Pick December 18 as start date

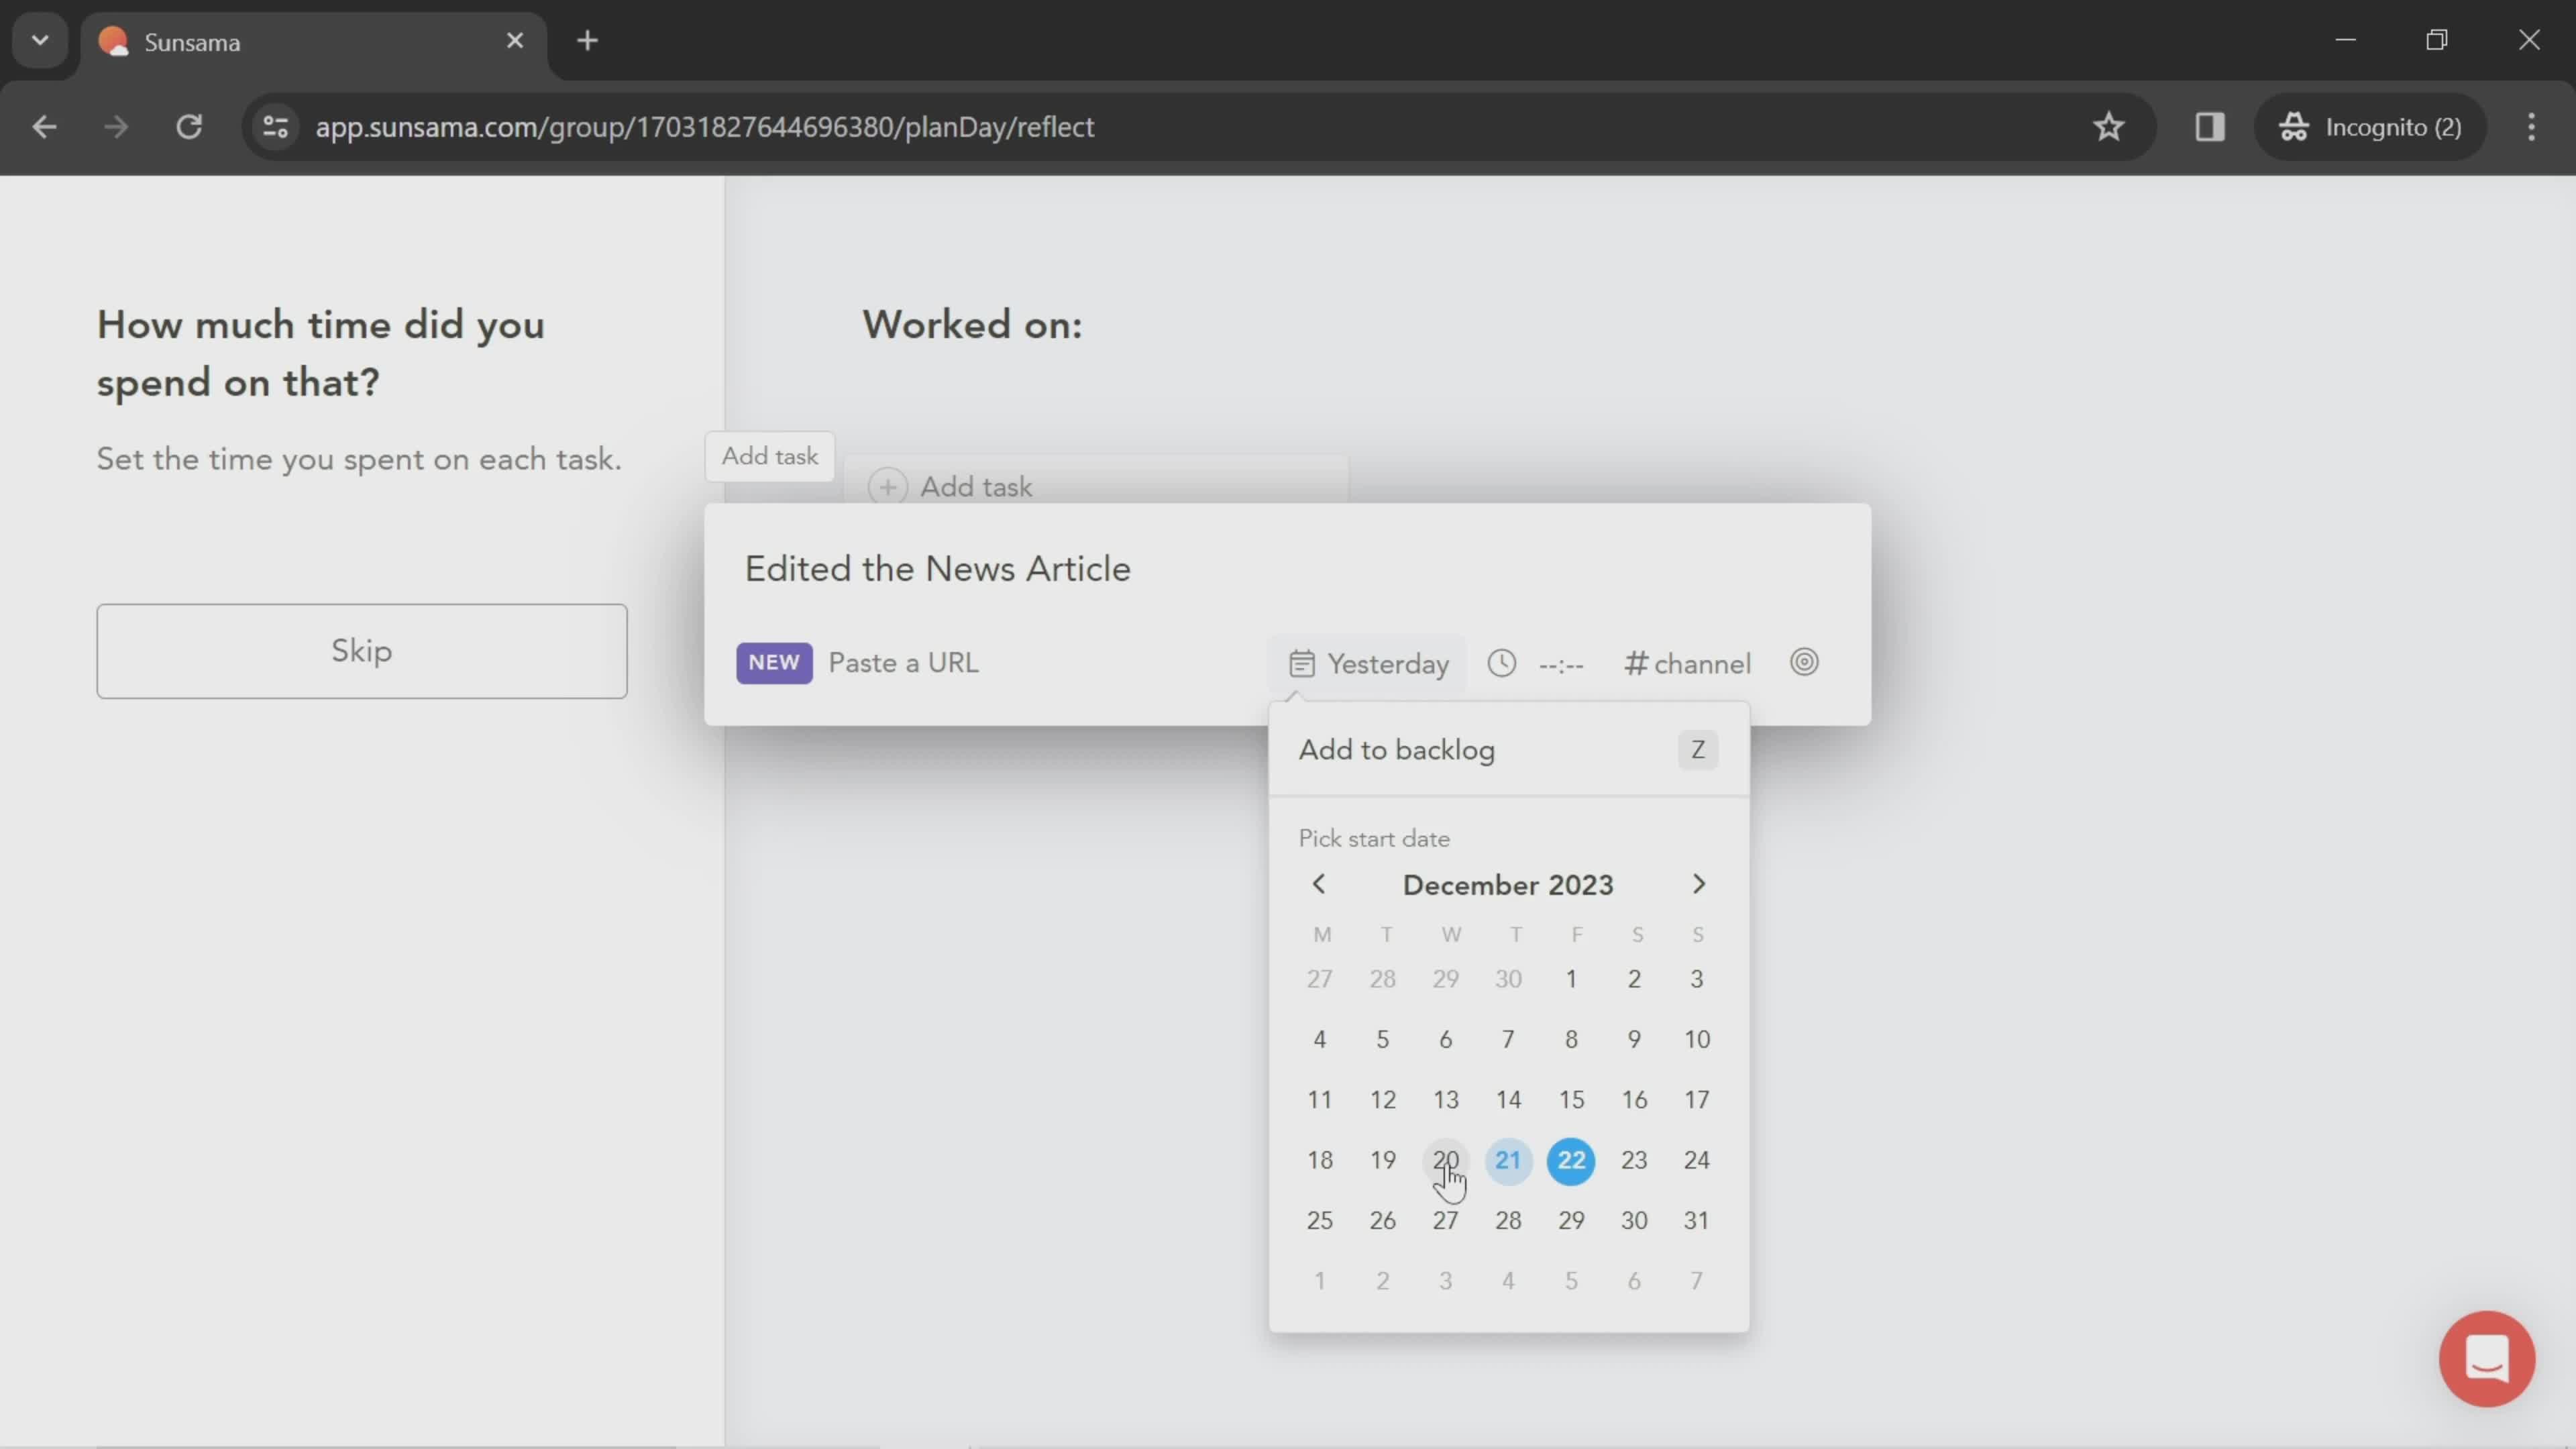click(x=1319, y=1160)
